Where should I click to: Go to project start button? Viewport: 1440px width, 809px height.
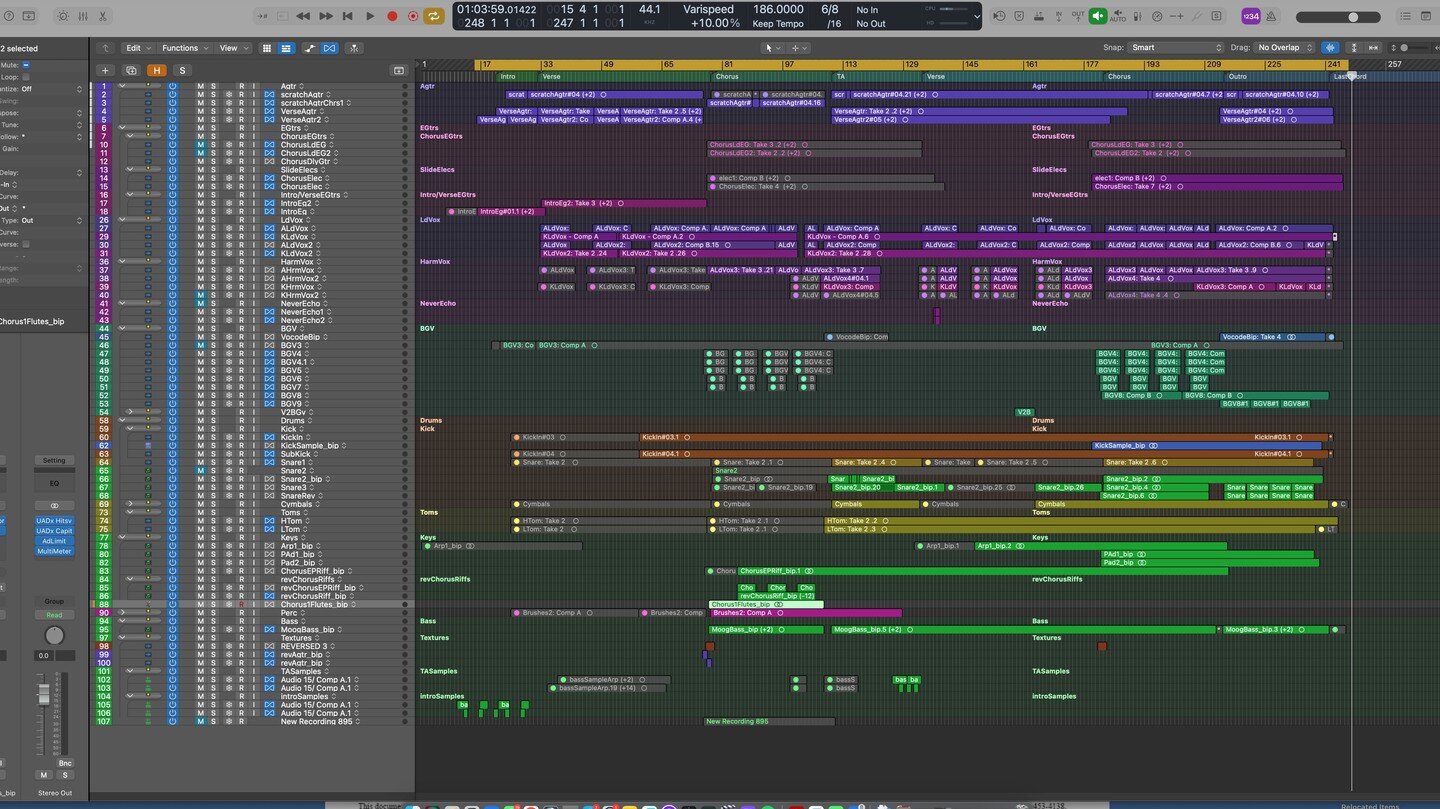(x=348, y=16)
